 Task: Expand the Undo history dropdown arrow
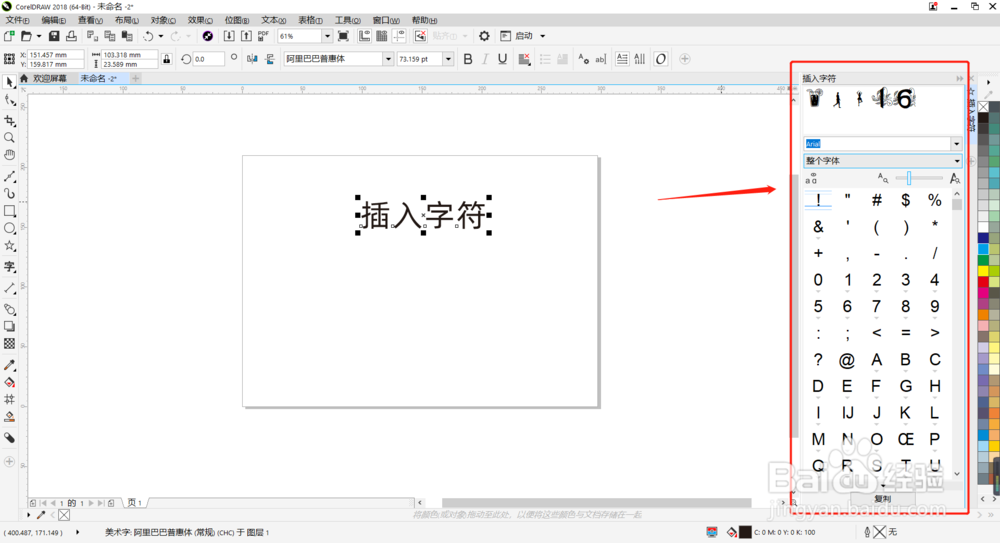[161, 36]
